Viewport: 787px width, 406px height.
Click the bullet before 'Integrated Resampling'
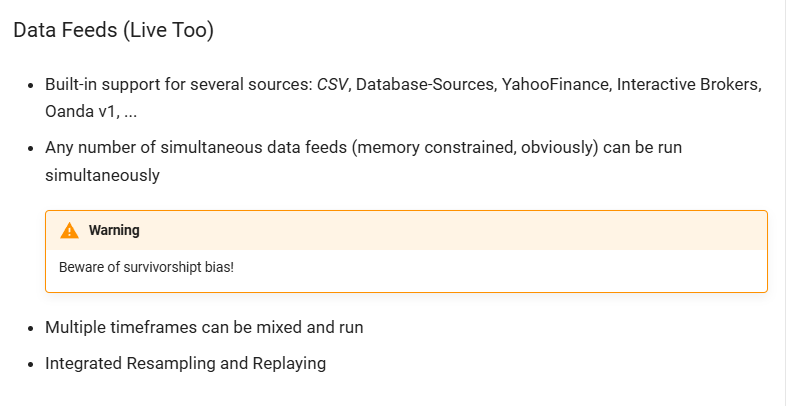pyautogui.click(x=32, y=363)
